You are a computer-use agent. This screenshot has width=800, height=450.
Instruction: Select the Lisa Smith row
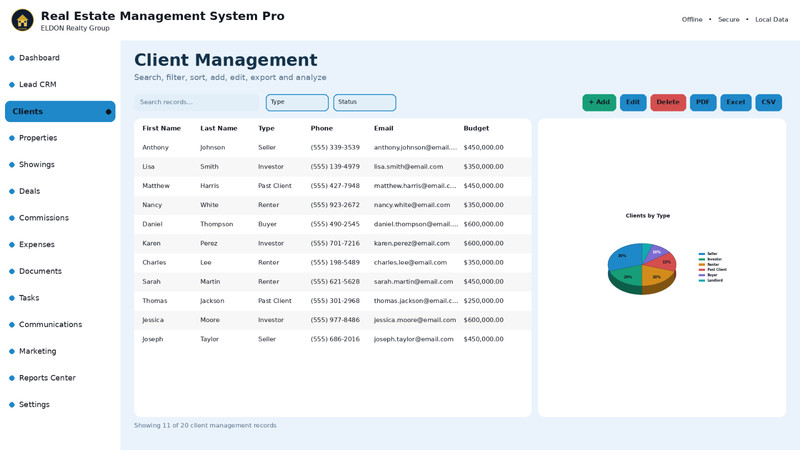point(333,166)
